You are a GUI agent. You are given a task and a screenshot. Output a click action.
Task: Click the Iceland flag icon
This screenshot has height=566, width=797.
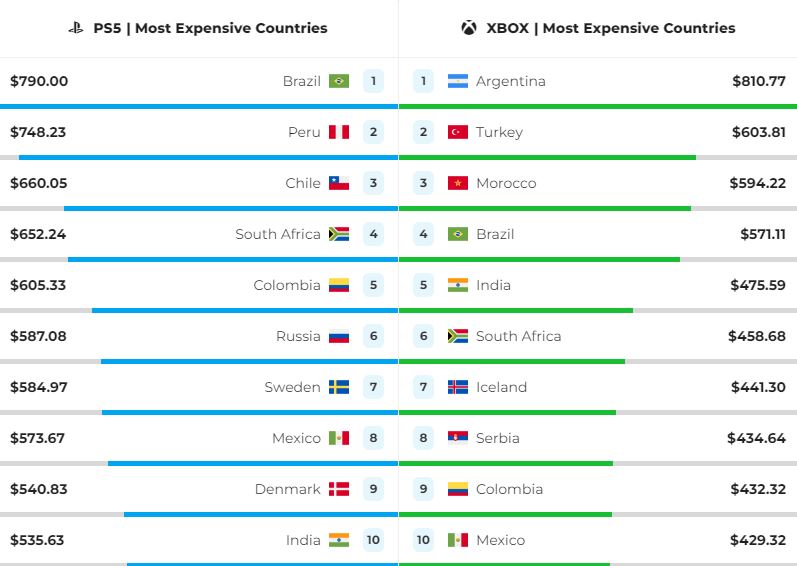pyautogui.click(x=458, y=387)
